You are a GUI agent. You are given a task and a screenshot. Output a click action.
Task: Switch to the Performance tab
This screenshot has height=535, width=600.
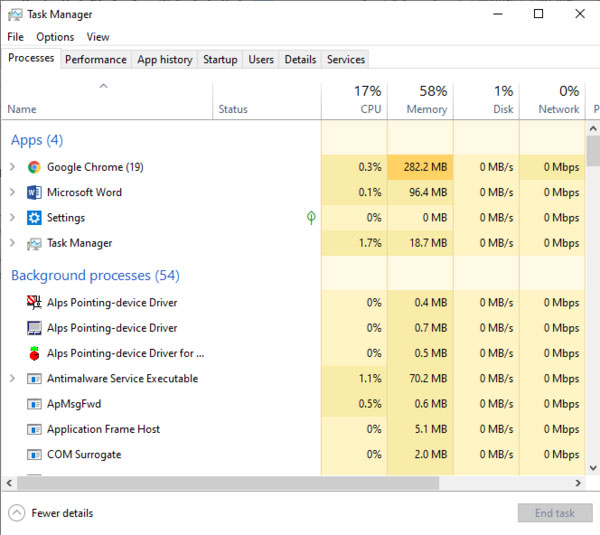[95, 59]
